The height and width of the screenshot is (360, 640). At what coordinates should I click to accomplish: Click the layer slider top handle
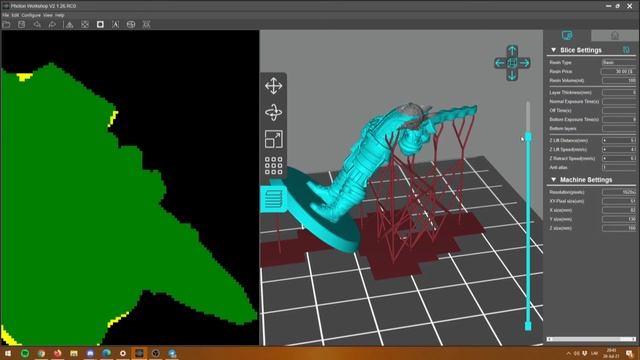528,136
